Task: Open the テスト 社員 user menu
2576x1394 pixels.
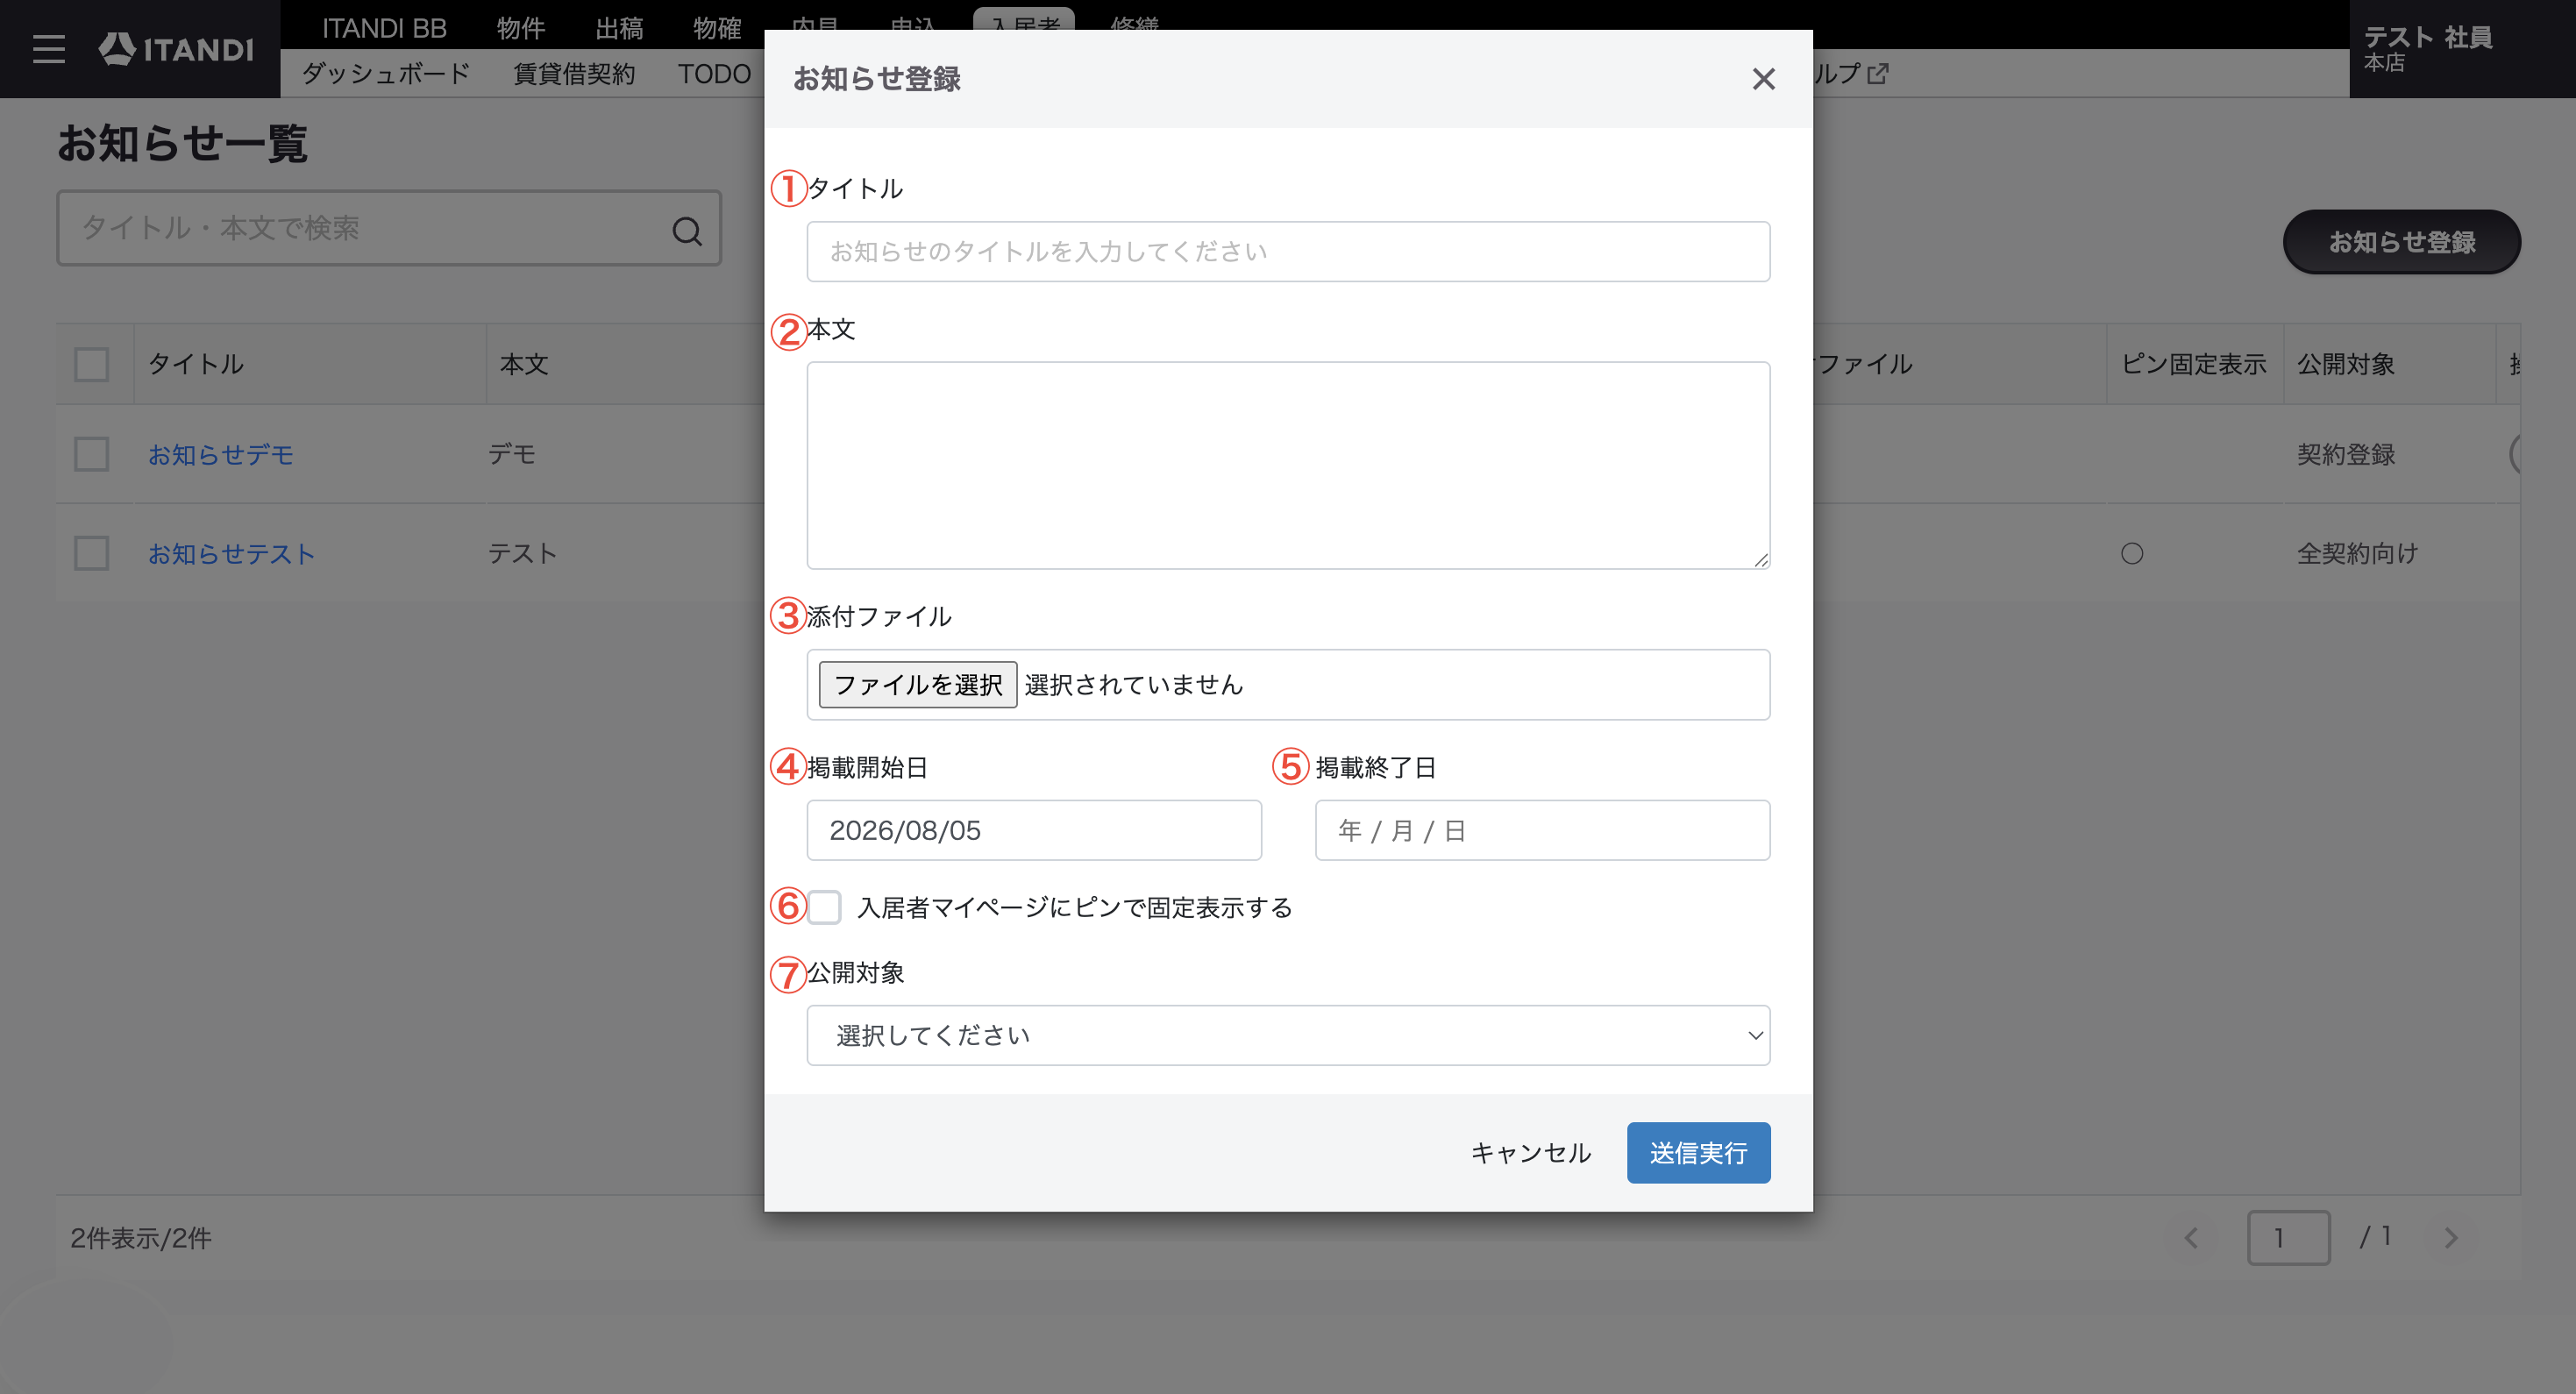Action: coord(2462,49)
